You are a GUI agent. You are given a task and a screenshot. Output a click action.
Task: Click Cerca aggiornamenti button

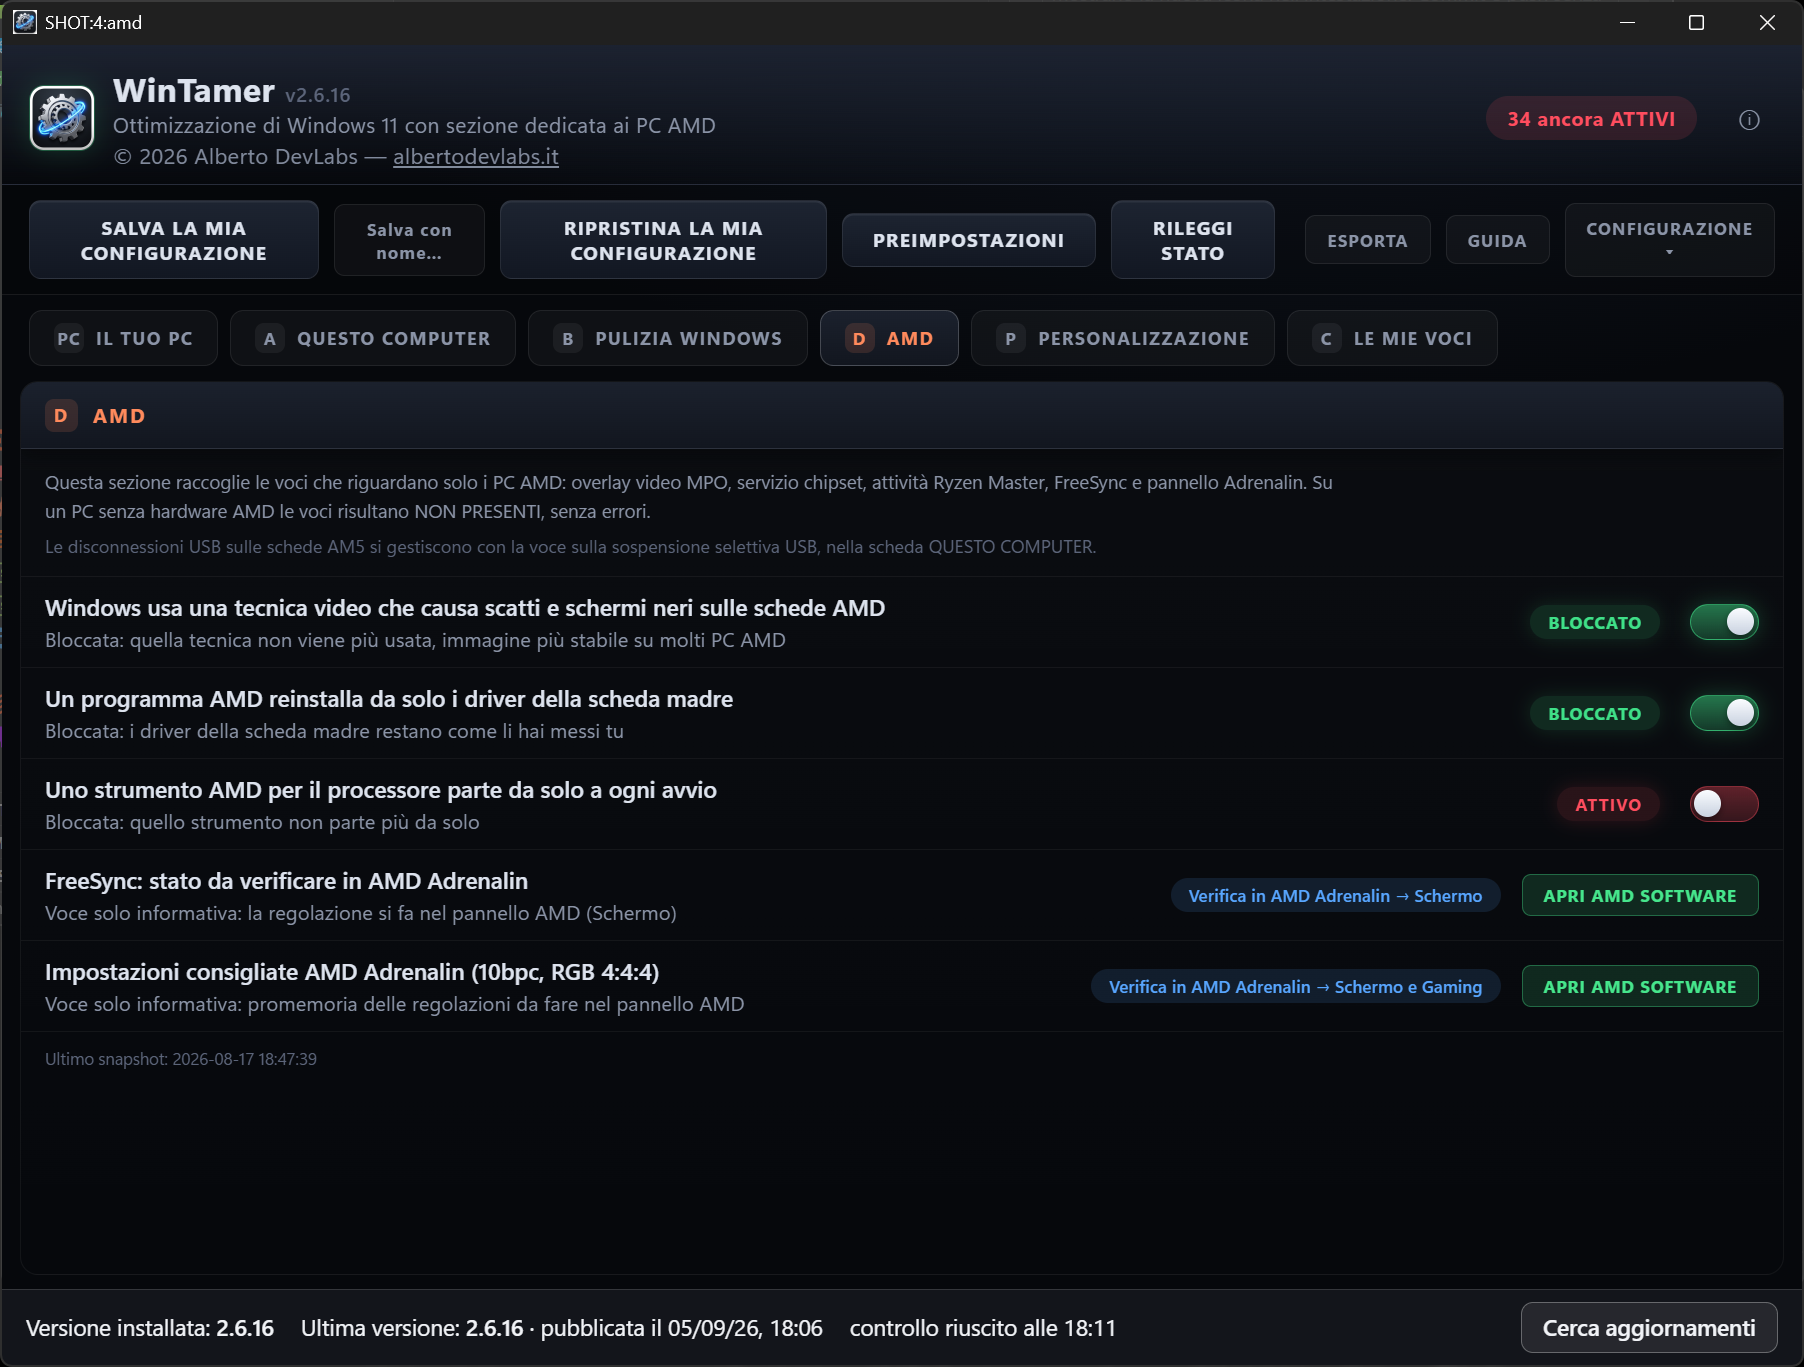1649,1328
